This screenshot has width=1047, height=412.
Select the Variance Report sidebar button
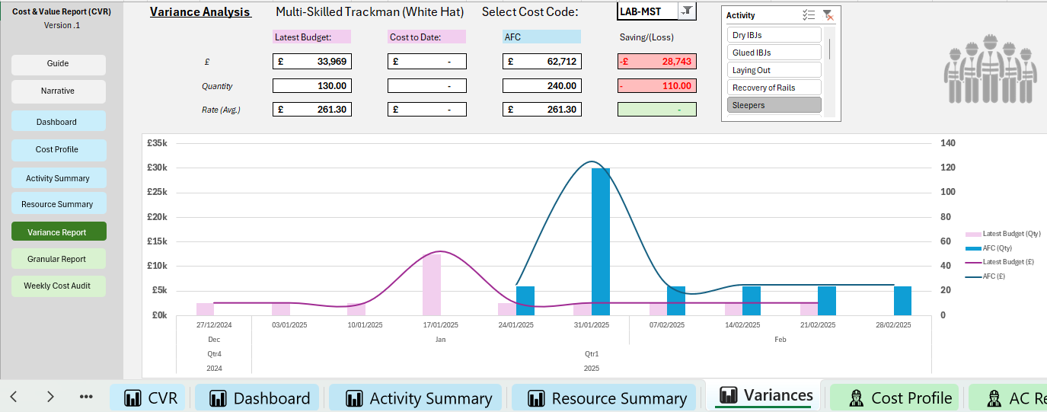(x=58, y=232)
